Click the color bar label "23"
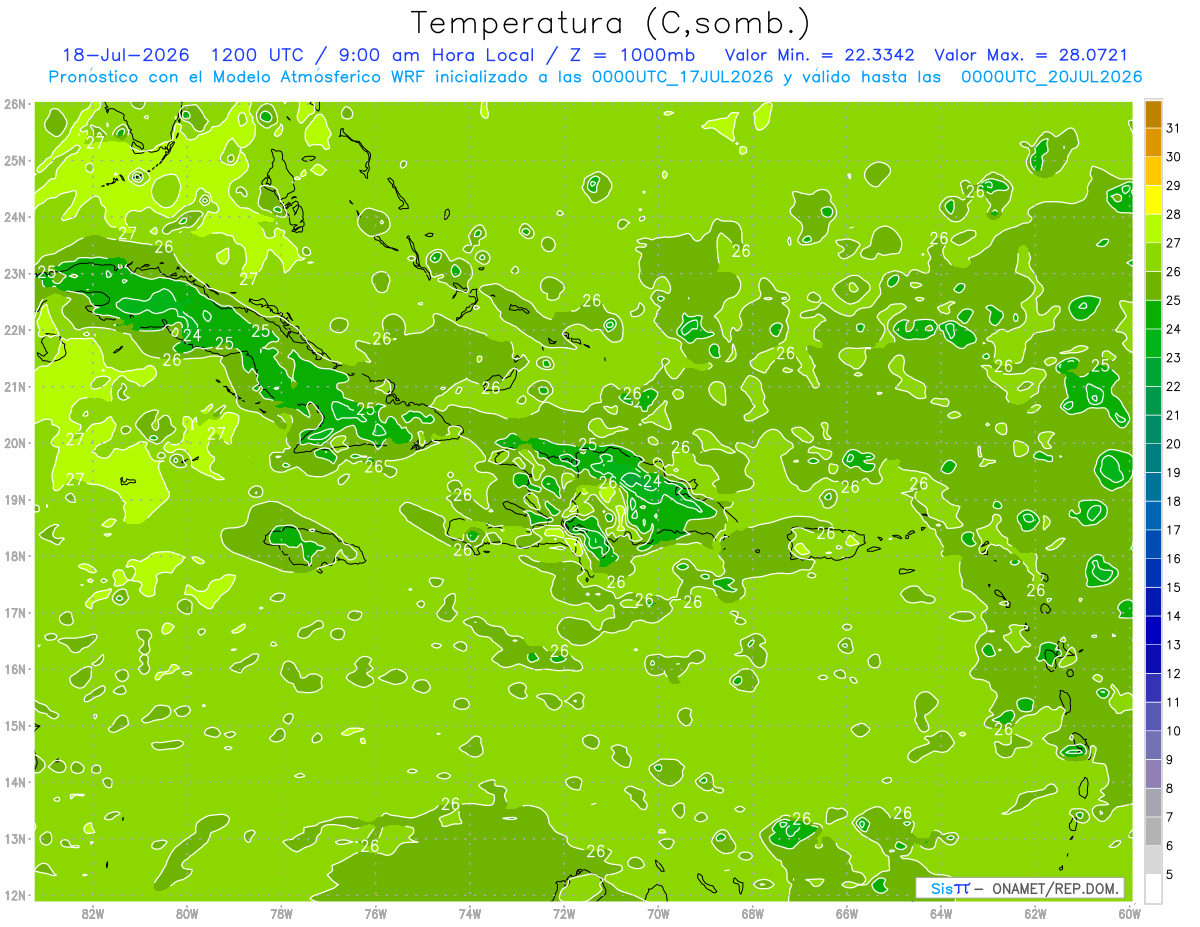 click(1174, 358)
